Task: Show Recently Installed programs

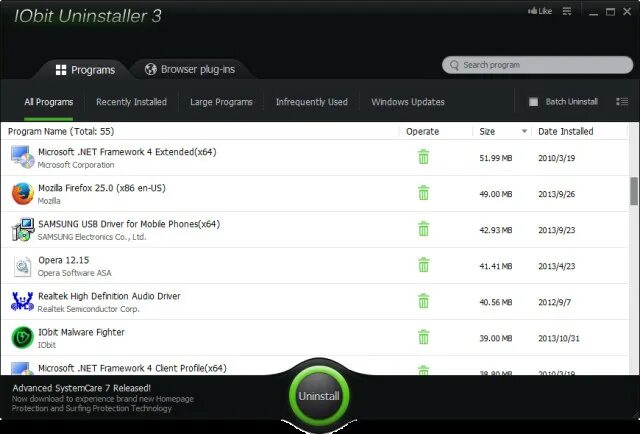Action: tap(131, 102)
